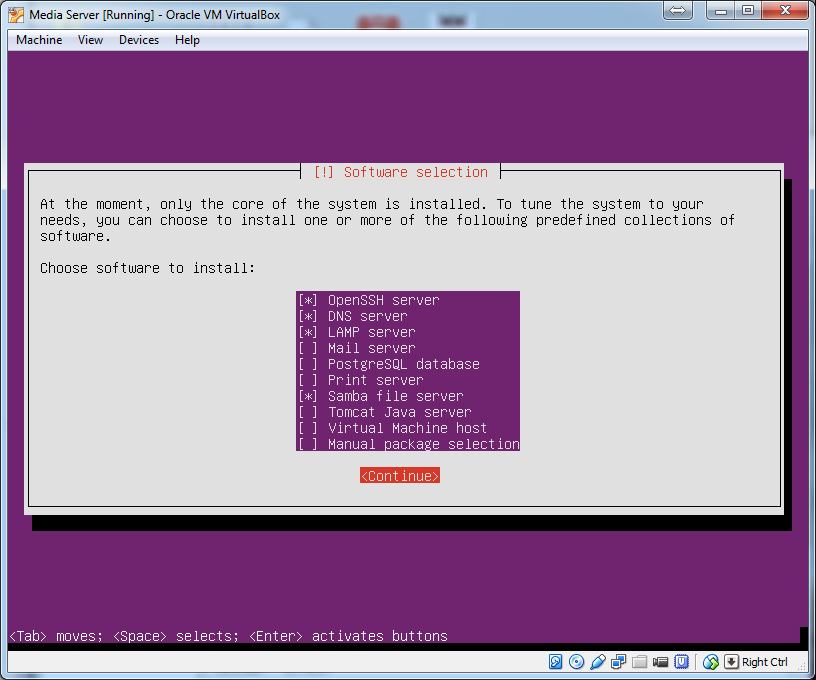Enable the Mail server option

[x=308, y=348]
